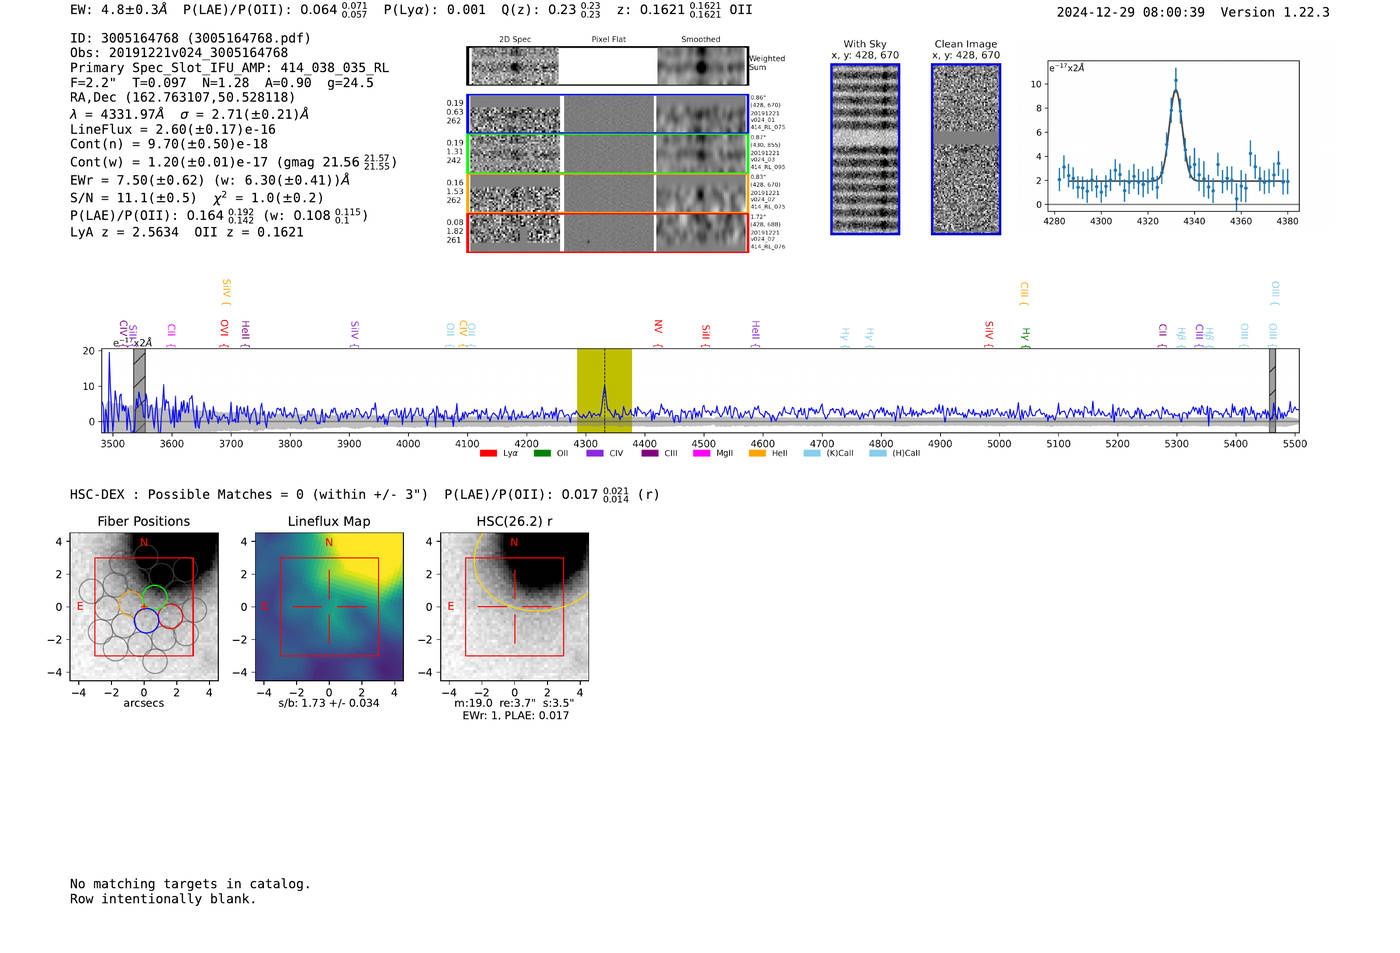The width and height of the screenshot is (1400, 953).
Task: Click the dark purple CIII legend swatch
Action: click(x=650, y=453)
